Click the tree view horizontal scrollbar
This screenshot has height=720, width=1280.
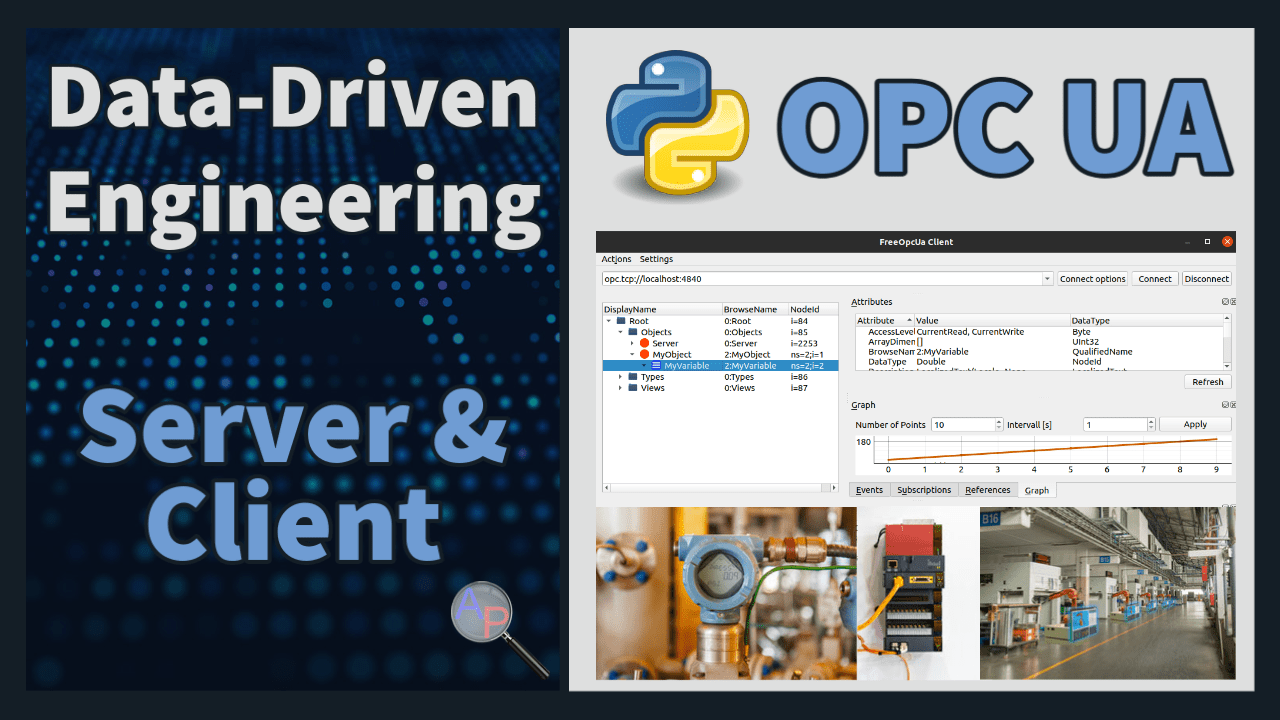click(720, 488)
